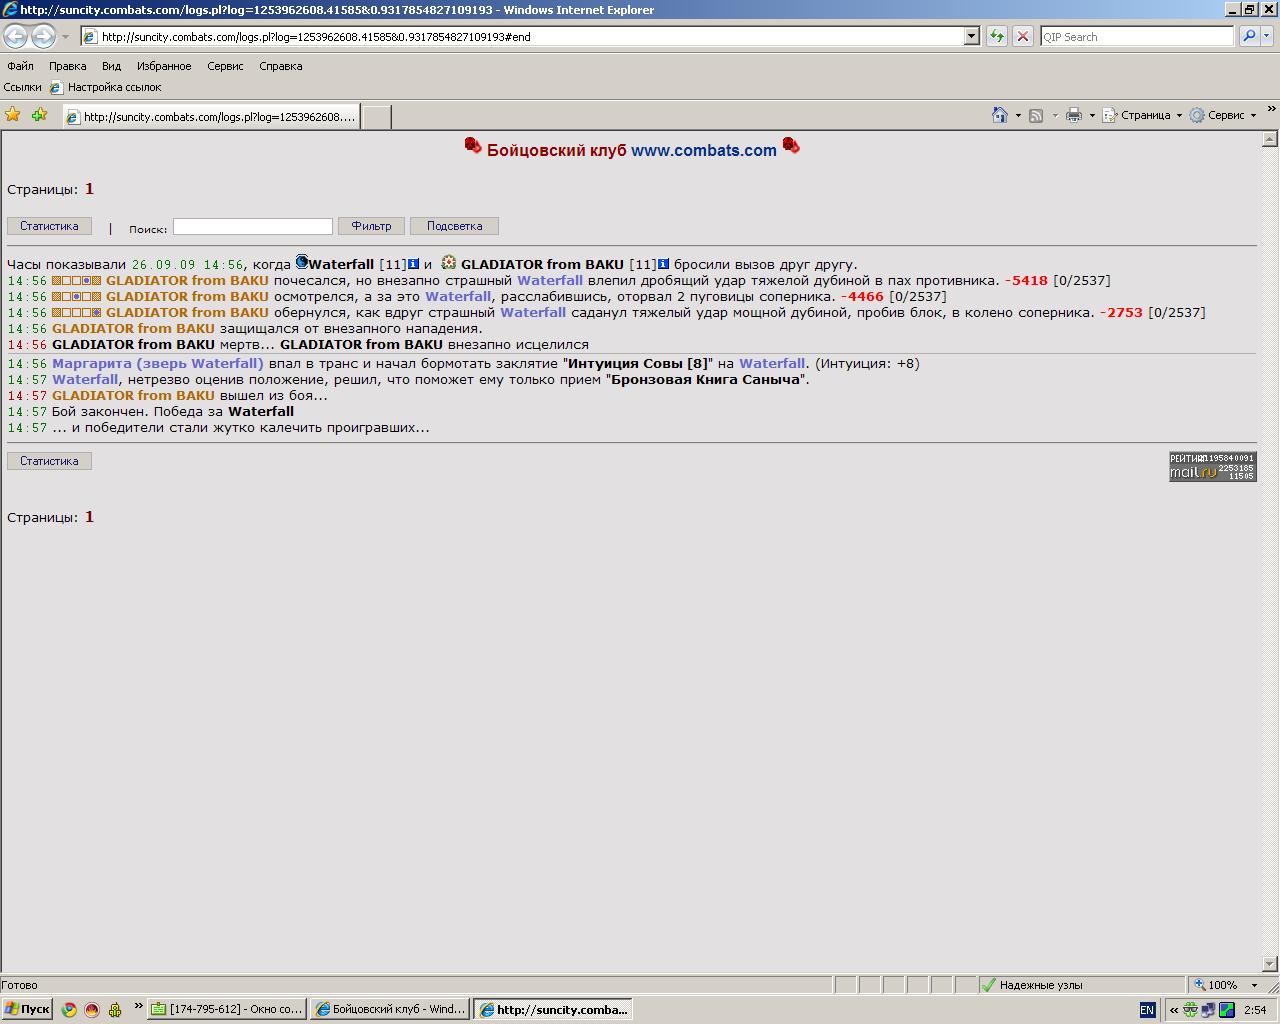Launch the red round quick launch icon
This screenshot has height=1024, width=1280.
pos(92,1009)
